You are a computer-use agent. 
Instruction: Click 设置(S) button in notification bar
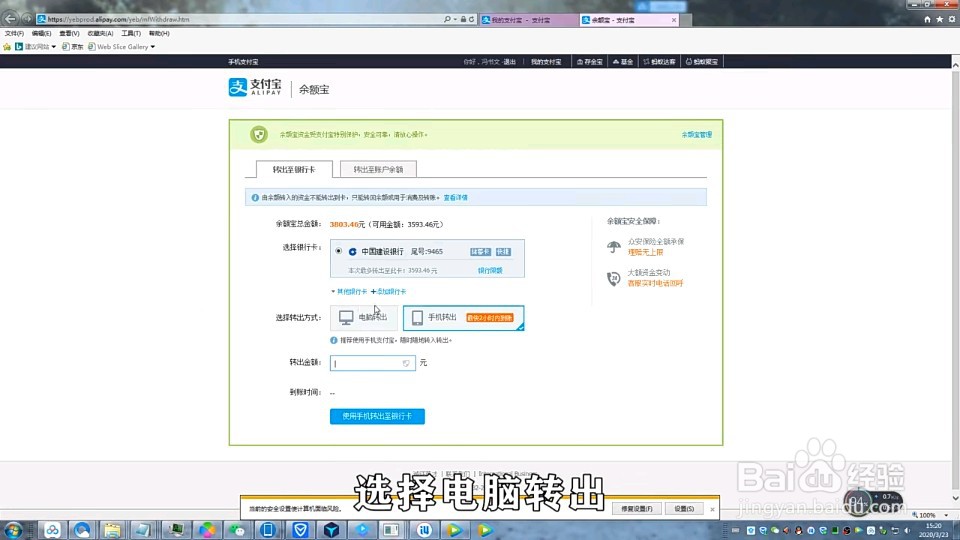(x=684, y=509)
